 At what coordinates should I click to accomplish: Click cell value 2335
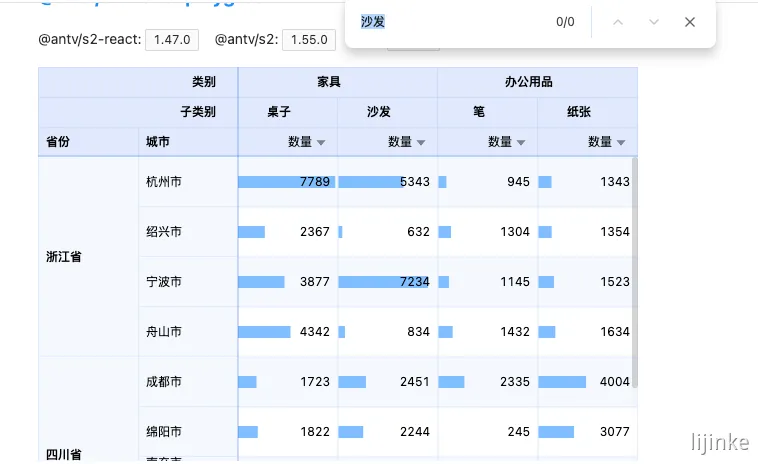click(515, 382)
